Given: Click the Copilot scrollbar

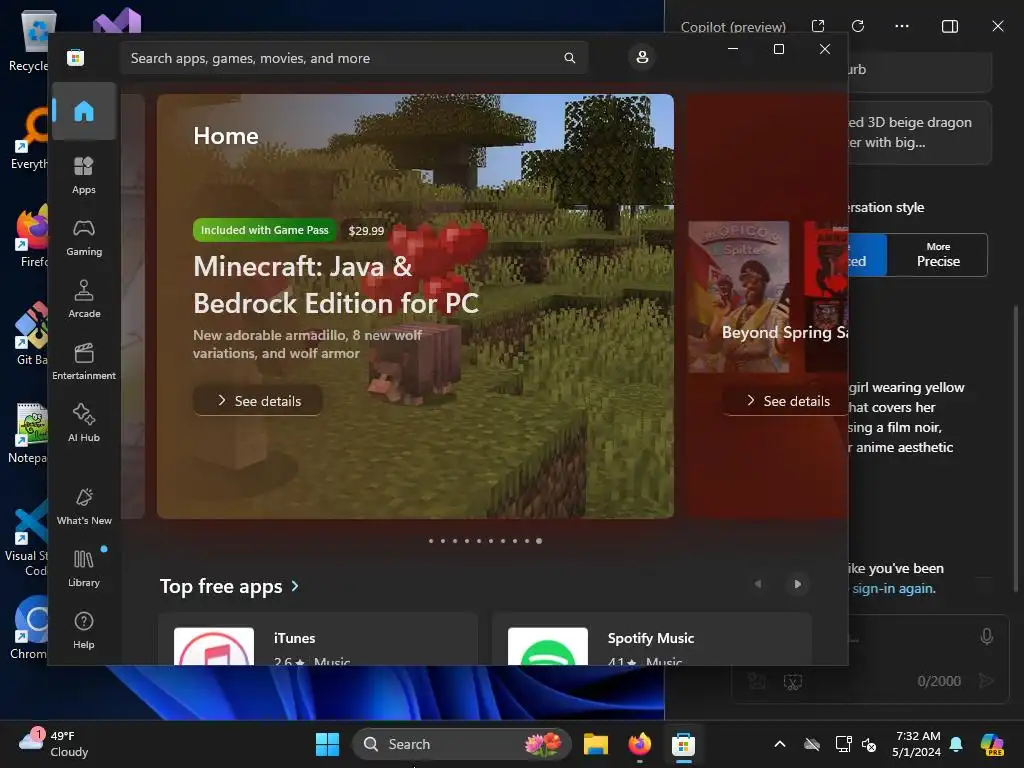Looking at the screenshot, I should tap(1016, 448).
